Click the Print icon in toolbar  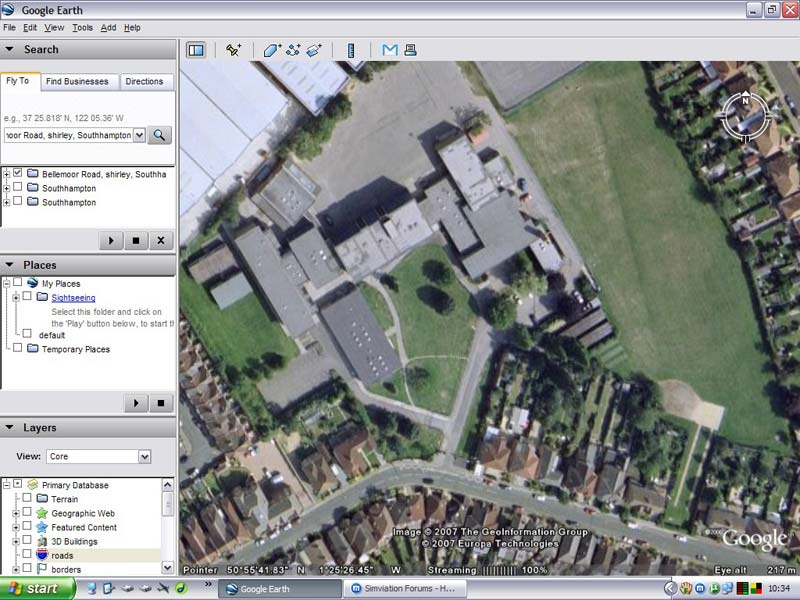[x=409, y=50]
